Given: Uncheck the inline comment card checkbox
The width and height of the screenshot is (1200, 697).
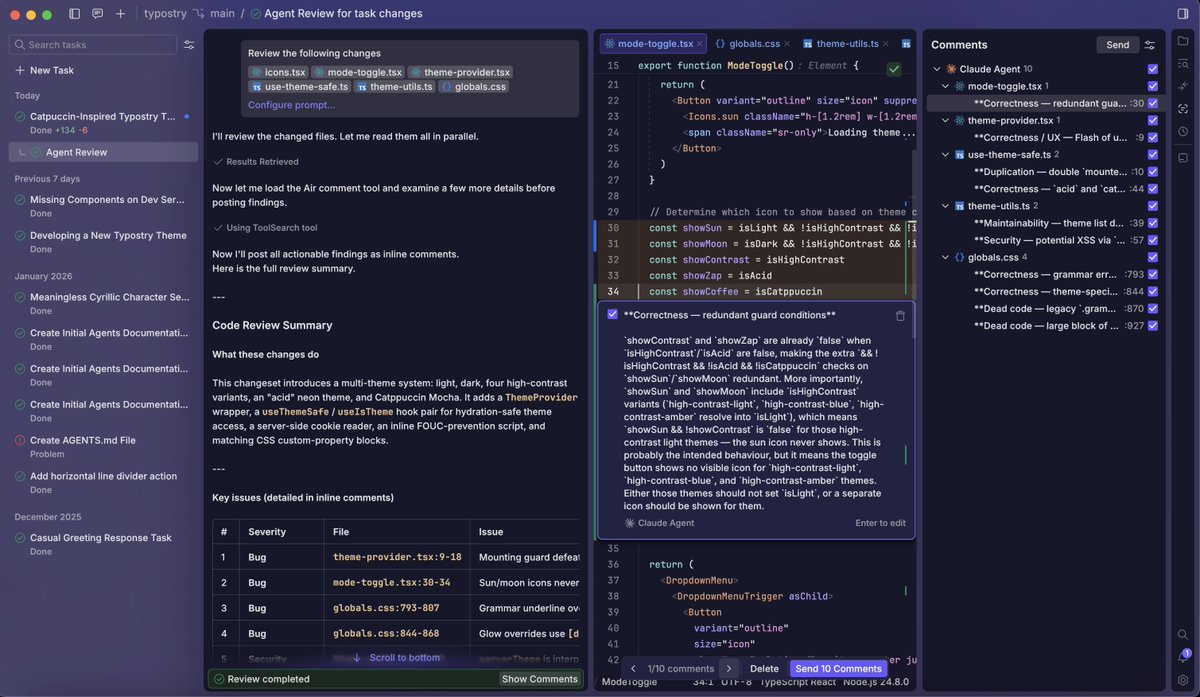Looking at the screenshot, I should (613, 314).
